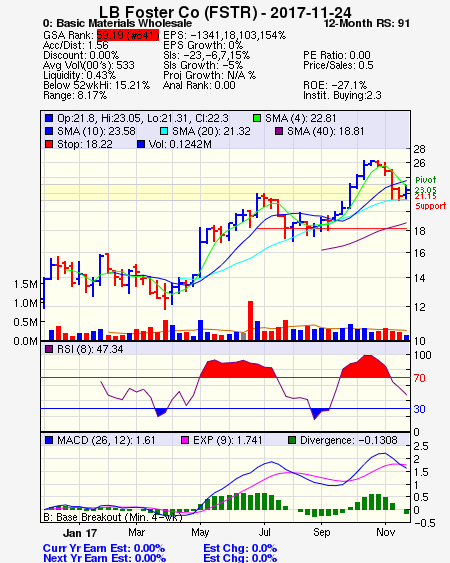Click the Curr Yr Earn Est: 0.00% line

[x=104, y=548]
